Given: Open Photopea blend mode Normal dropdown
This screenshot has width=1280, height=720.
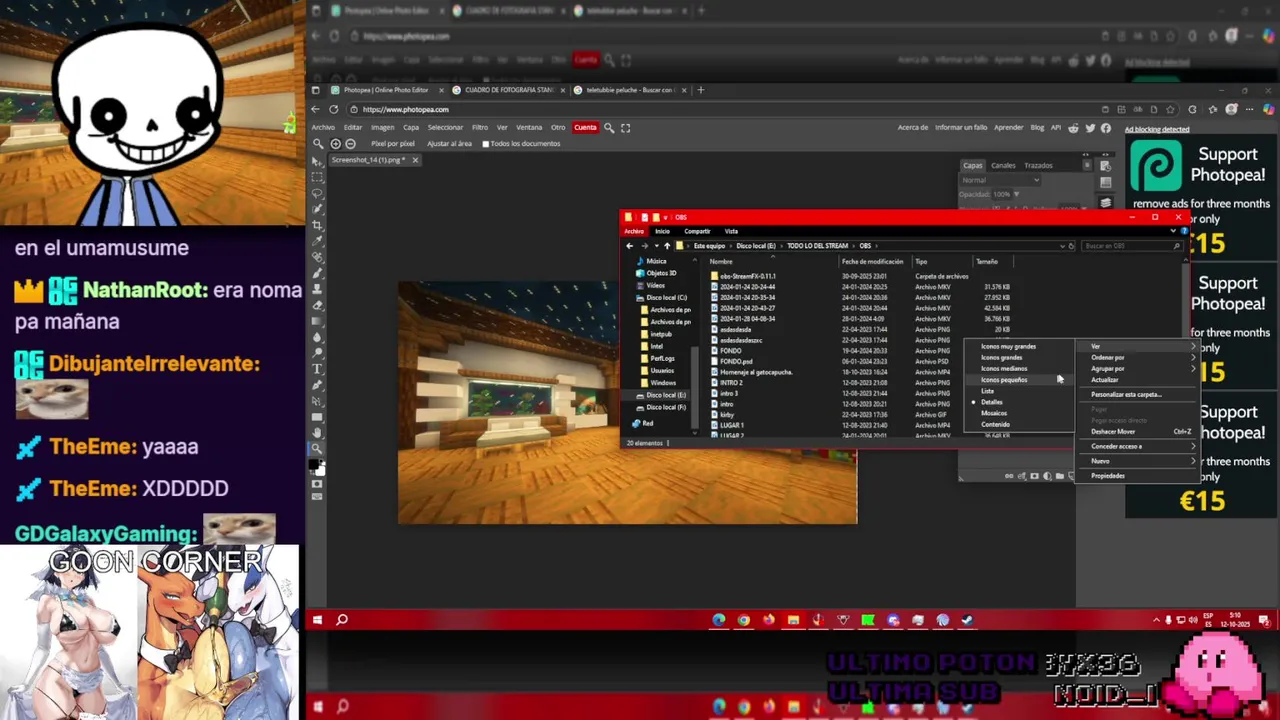Looking at the screenshot, I should point(999,180).
